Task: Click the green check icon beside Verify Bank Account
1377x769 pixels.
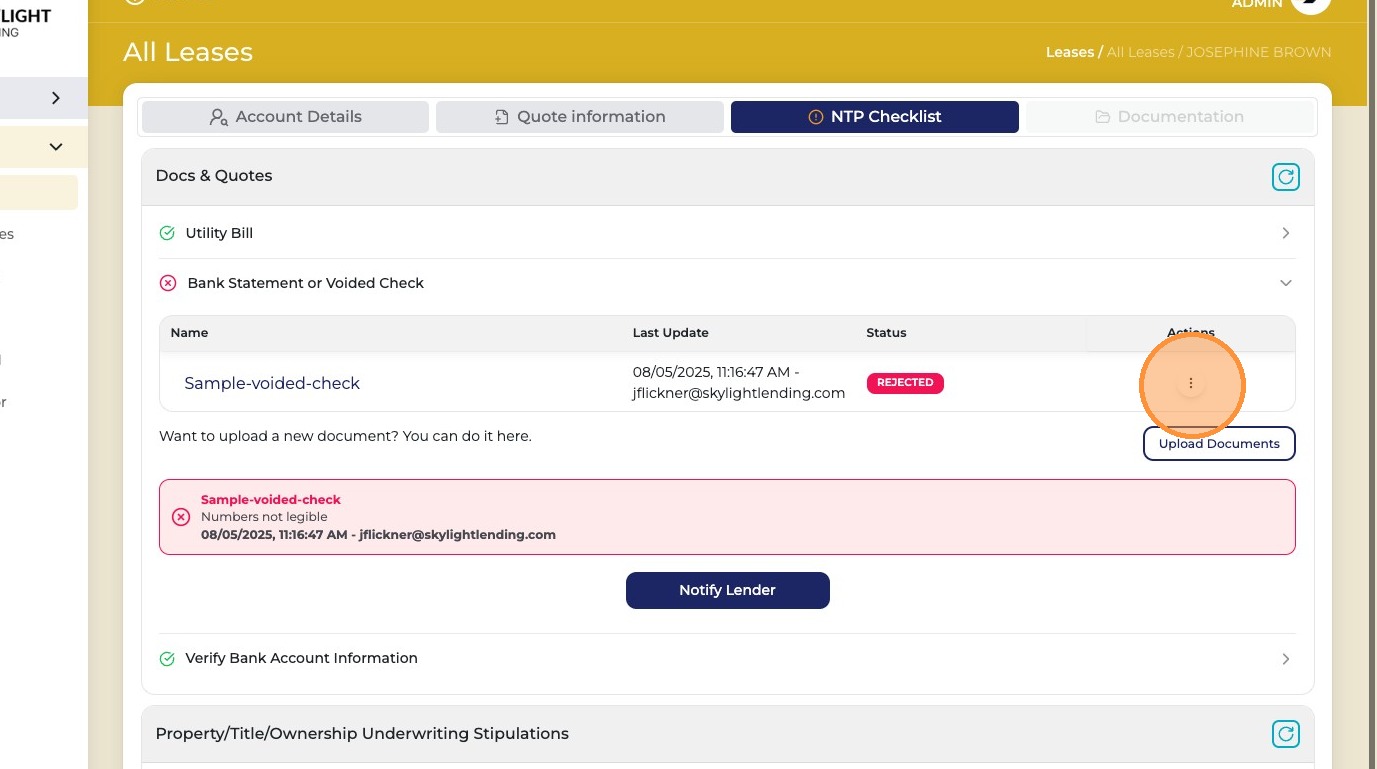Action: [x=167, y=658]
